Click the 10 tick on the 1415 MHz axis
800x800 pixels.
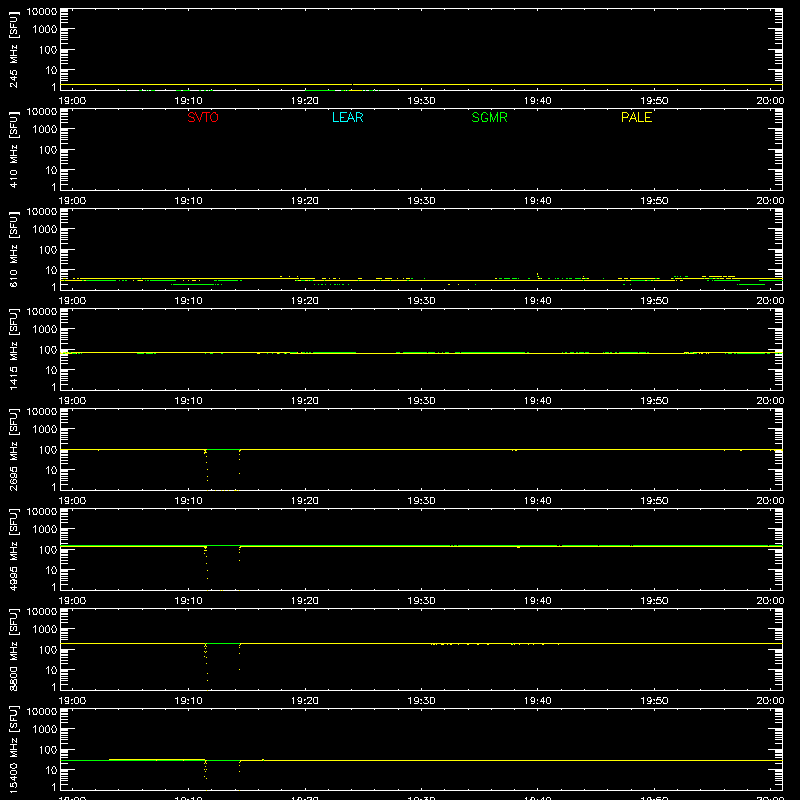(x=51, y=370)
